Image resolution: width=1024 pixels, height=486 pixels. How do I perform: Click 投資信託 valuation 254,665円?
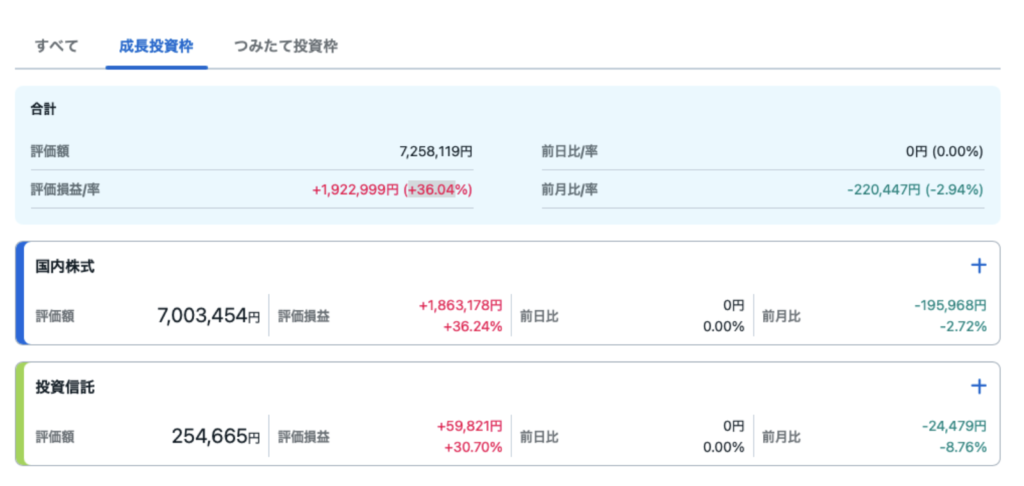coord(215,436)
